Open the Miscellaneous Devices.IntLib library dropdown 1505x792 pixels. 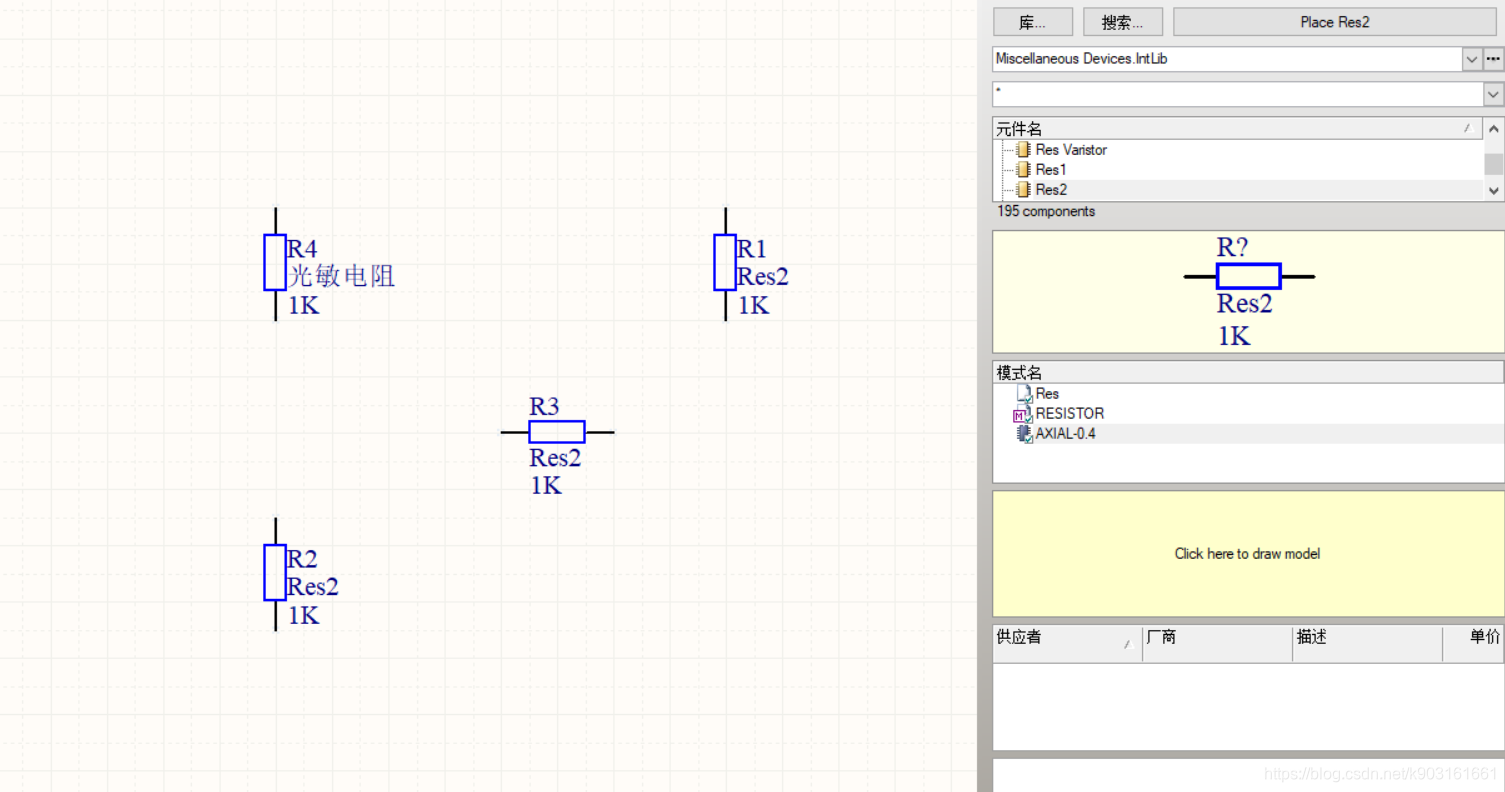click(x=1472, y=59)
